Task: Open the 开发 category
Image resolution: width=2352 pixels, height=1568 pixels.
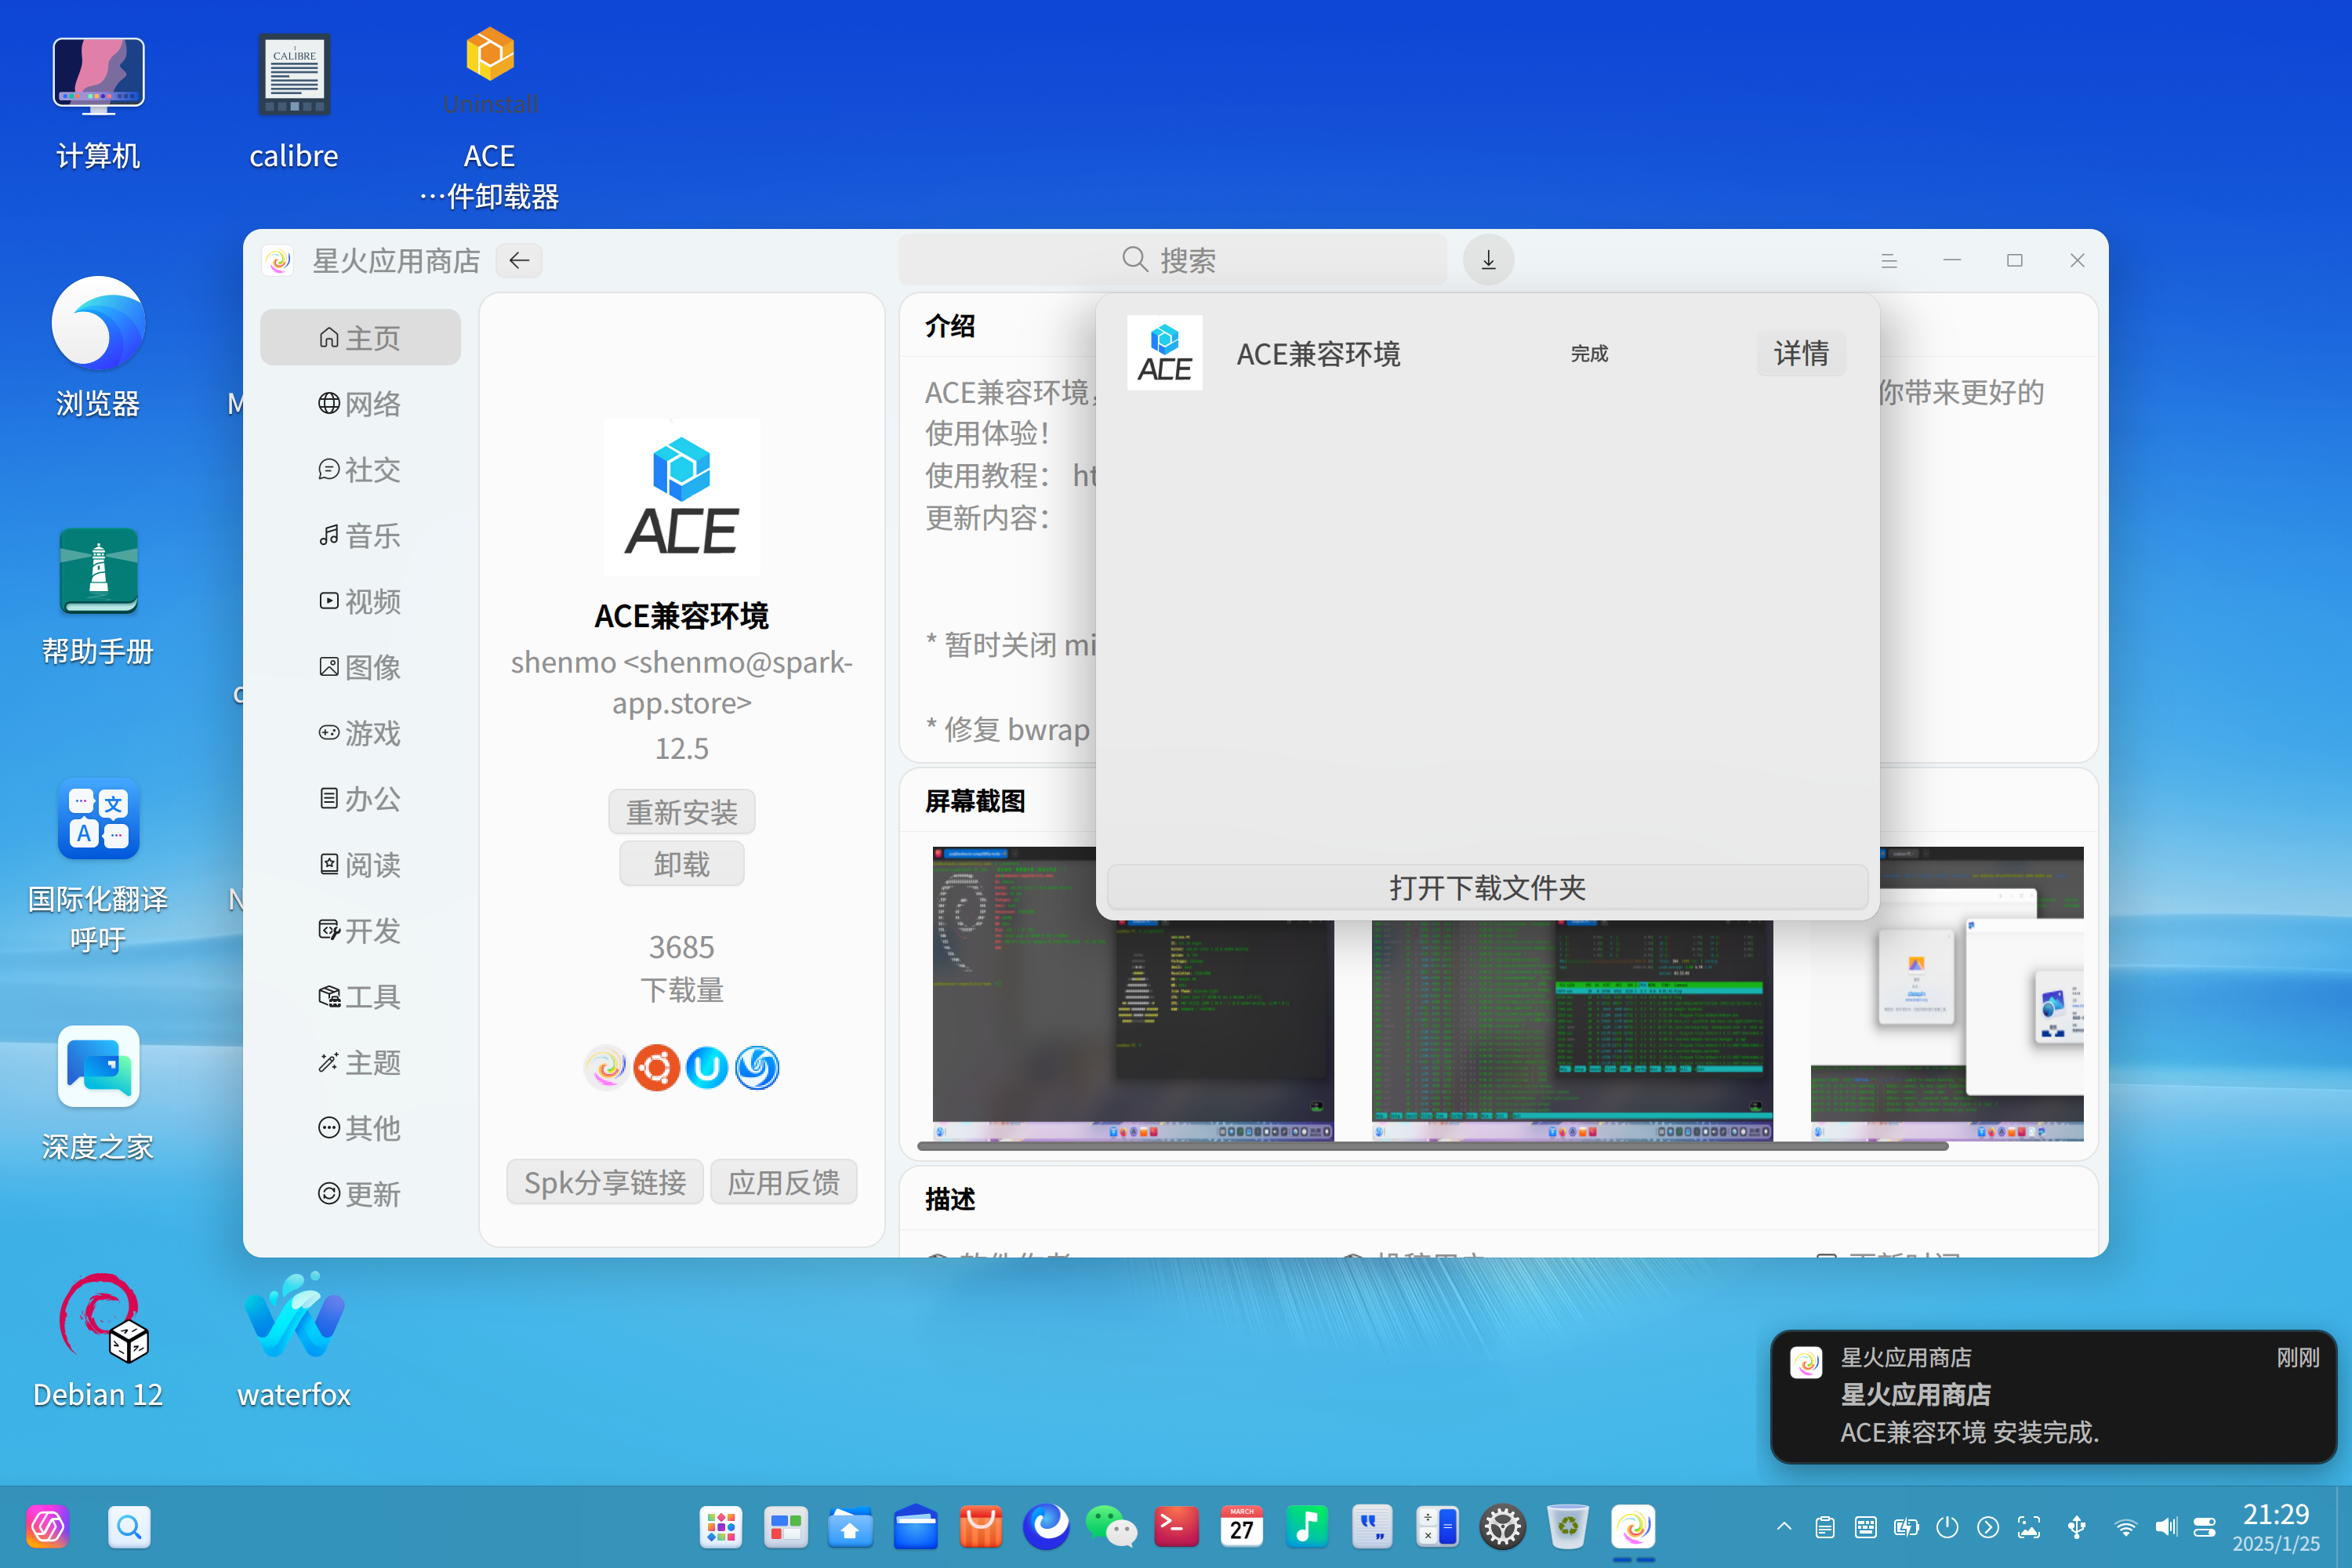Action: 360,931
